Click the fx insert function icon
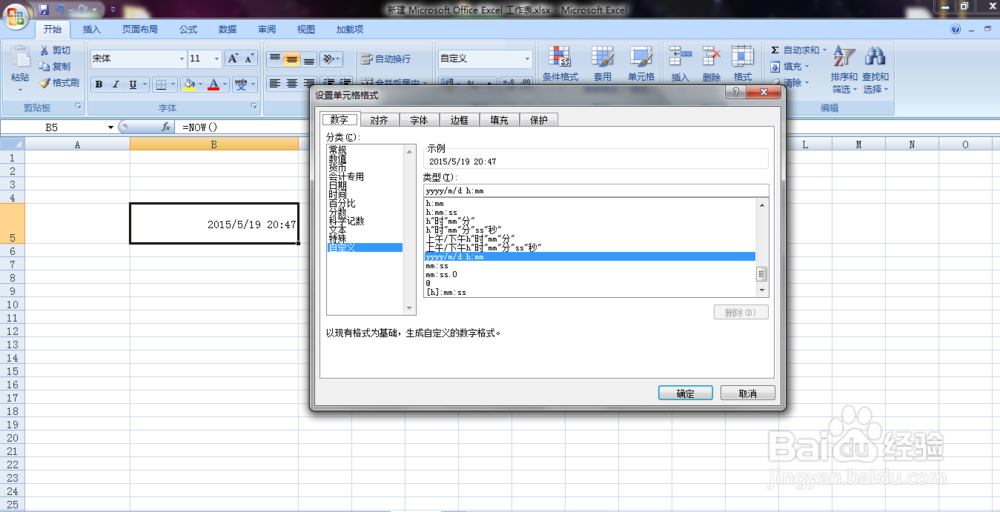The height and width of the screenshot is (512, 1000). click(x=166, y=127)
